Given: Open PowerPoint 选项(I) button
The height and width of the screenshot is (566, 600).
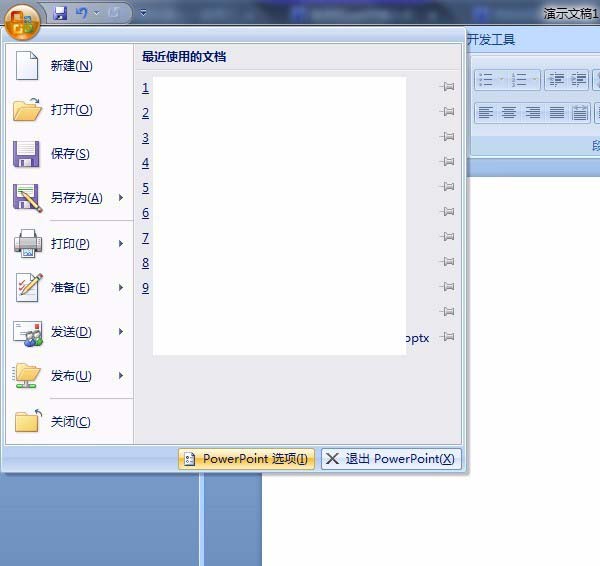Looking at the screenshot, I should coord(246,459).
